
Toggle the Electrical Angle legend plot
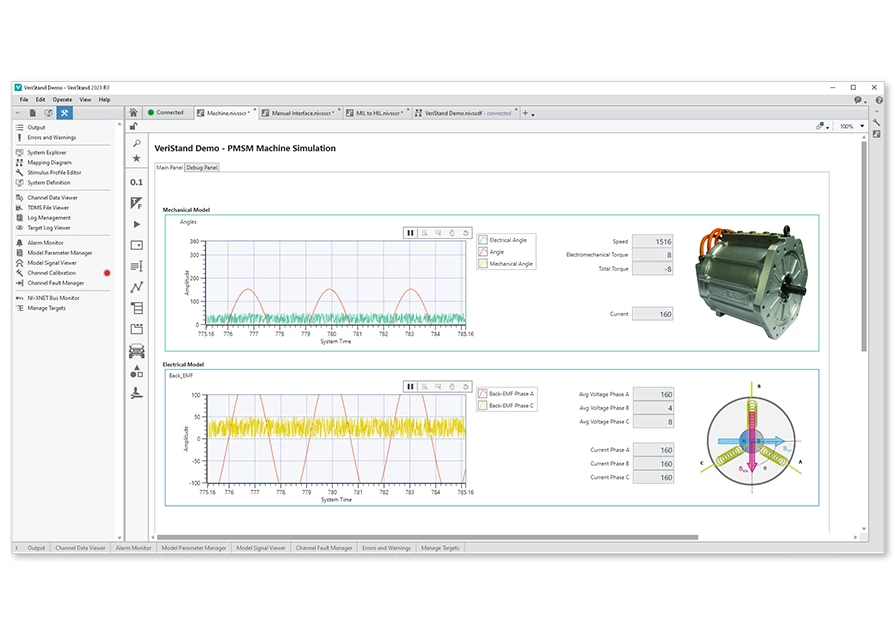[x=484, y=240]
